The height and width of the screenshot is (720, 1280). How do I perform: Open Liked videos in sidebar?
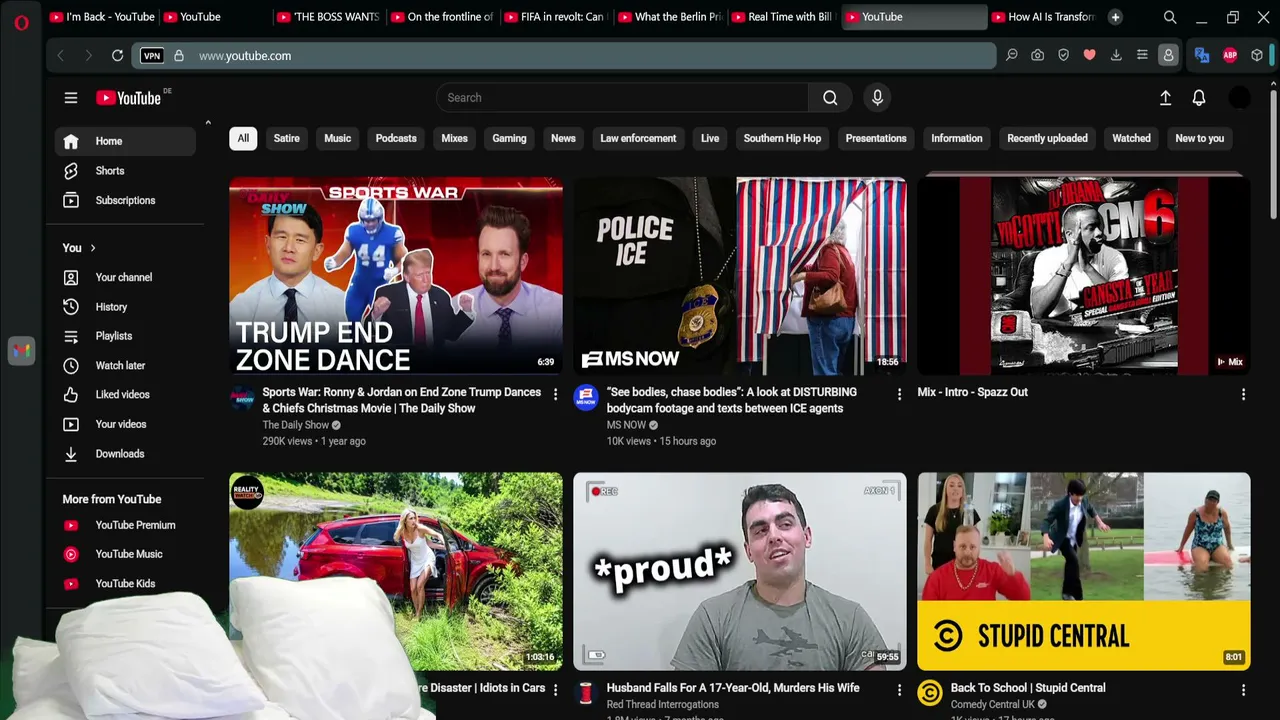tap(125, 395)
